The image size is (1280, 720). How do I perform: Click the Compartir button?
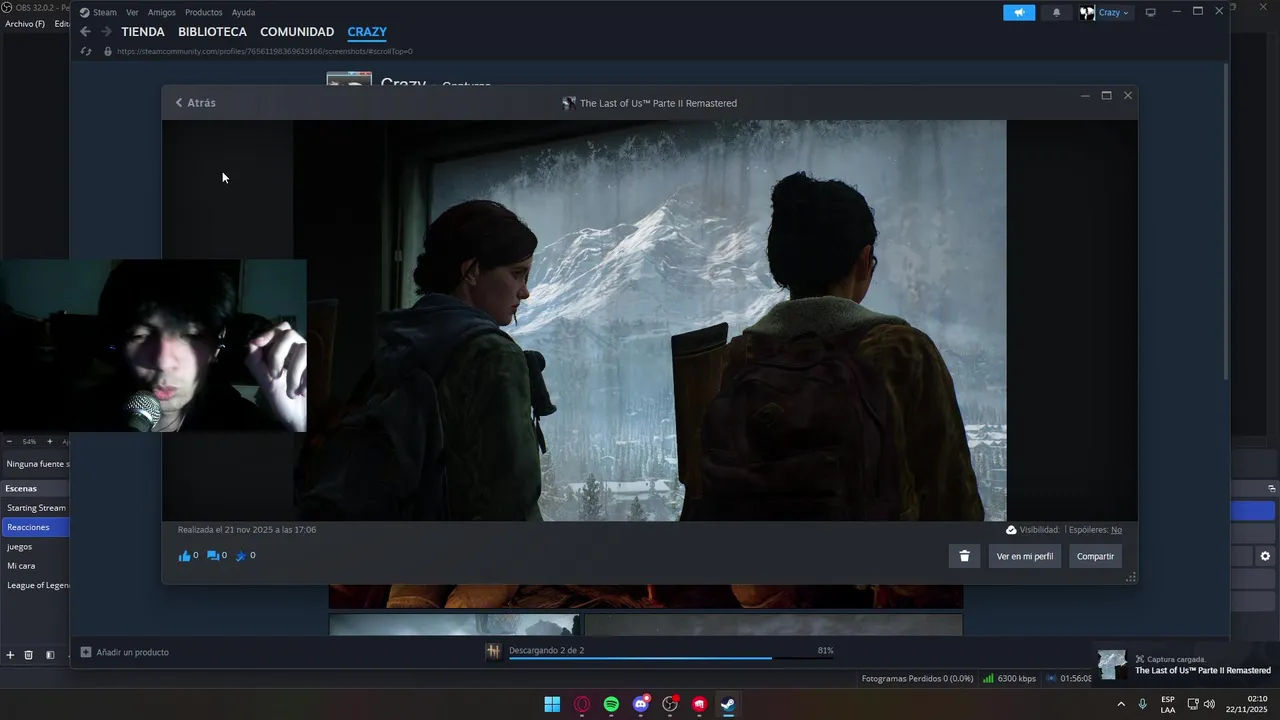pyautogui.click(x=1095, y=556)
